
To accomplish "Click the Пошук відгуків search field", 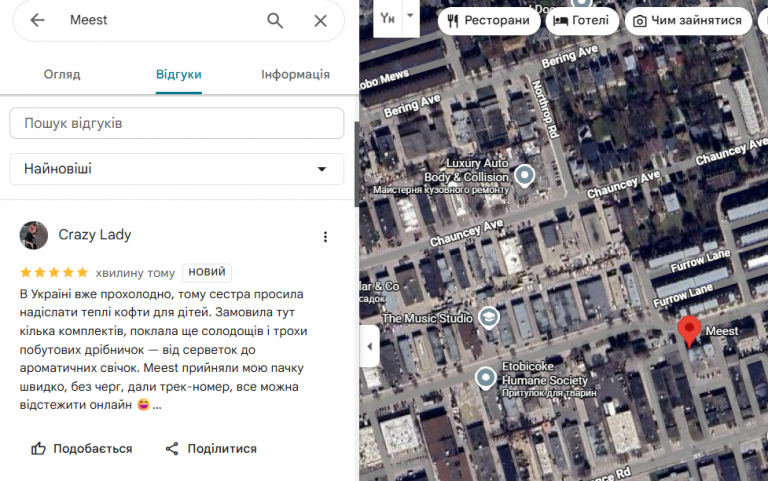I will 176,123.
